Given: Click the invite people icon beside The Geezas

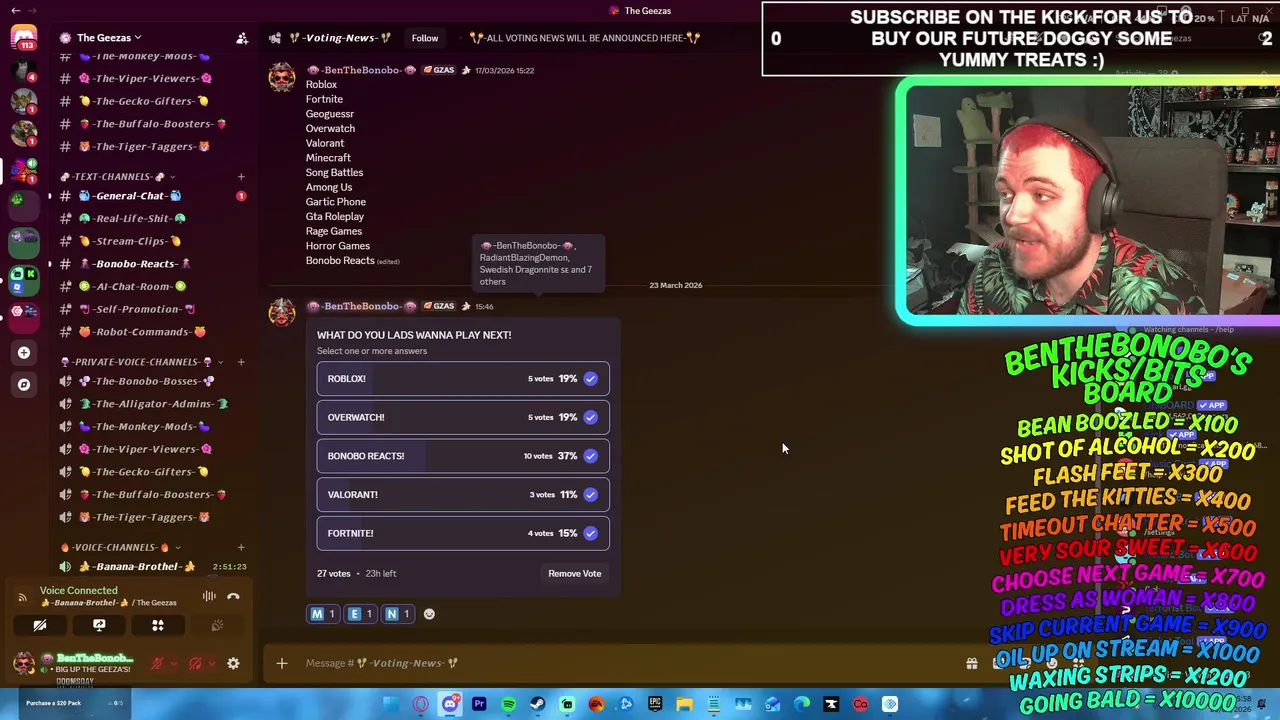Looking at the screenshot, I should pos(242,38).
